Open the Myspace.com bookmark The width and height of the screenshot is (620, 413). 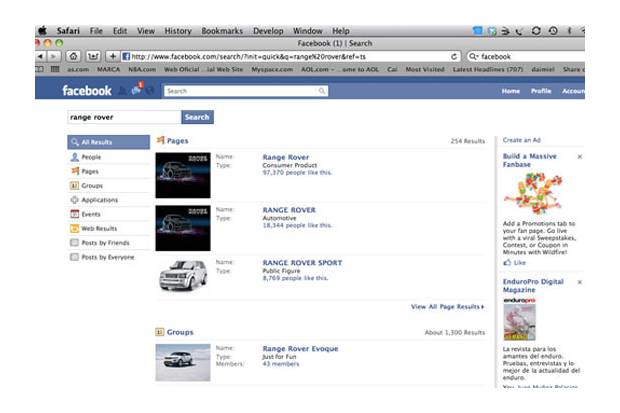pos(272,69)
